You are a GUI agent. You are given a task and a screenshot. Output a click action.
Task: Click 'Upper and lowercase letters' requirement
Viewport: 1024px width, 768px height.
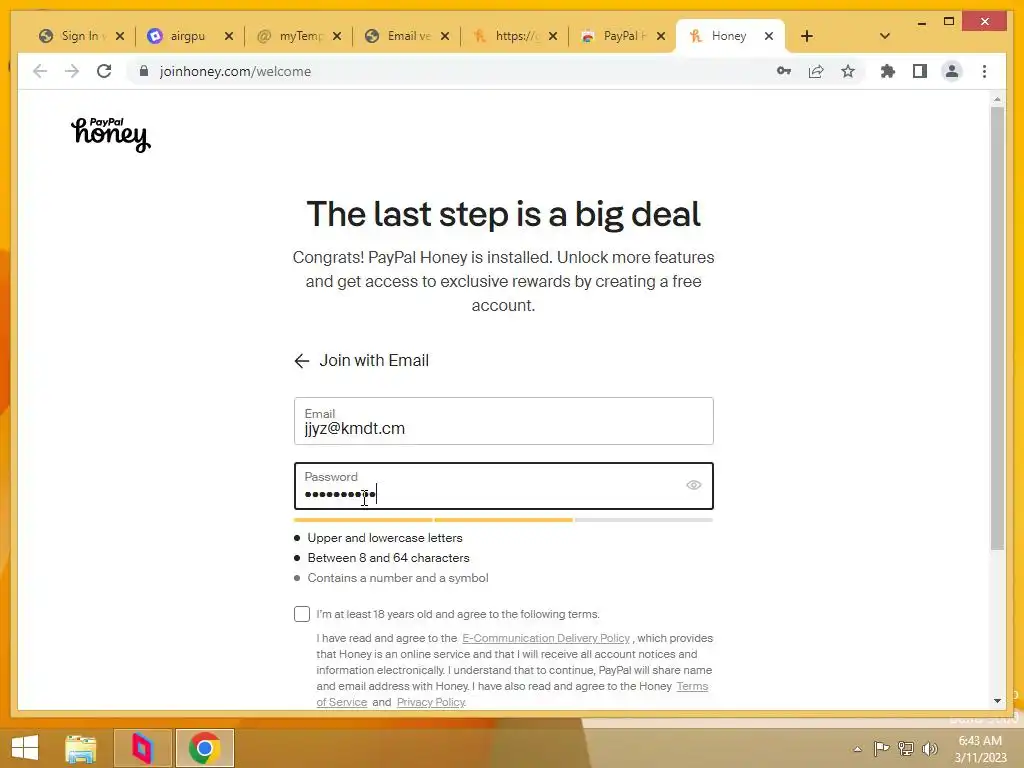[385, 538]
